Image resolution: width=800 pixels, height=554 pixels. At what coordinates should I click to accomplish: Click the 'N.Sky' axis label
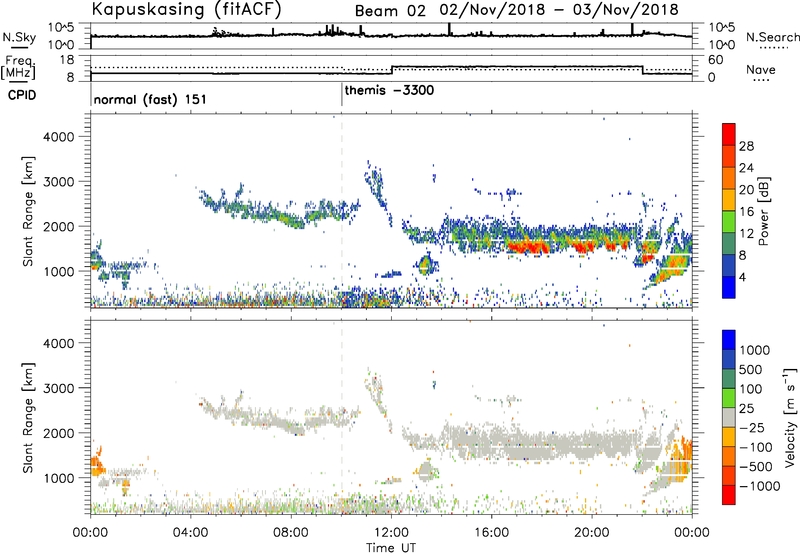point(19,37)
